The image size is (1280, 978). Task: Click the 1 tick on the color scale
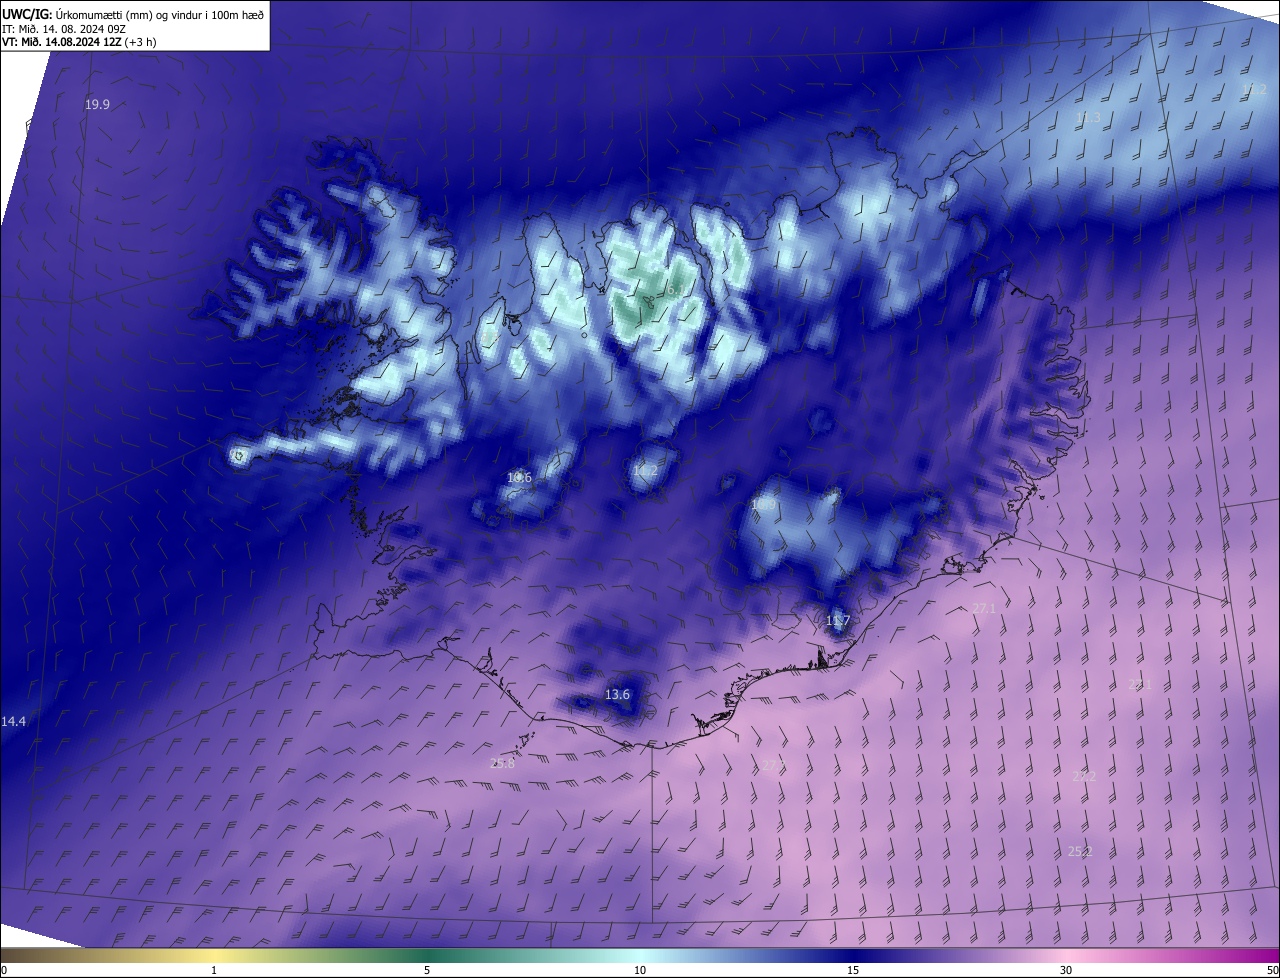[214, 970]
